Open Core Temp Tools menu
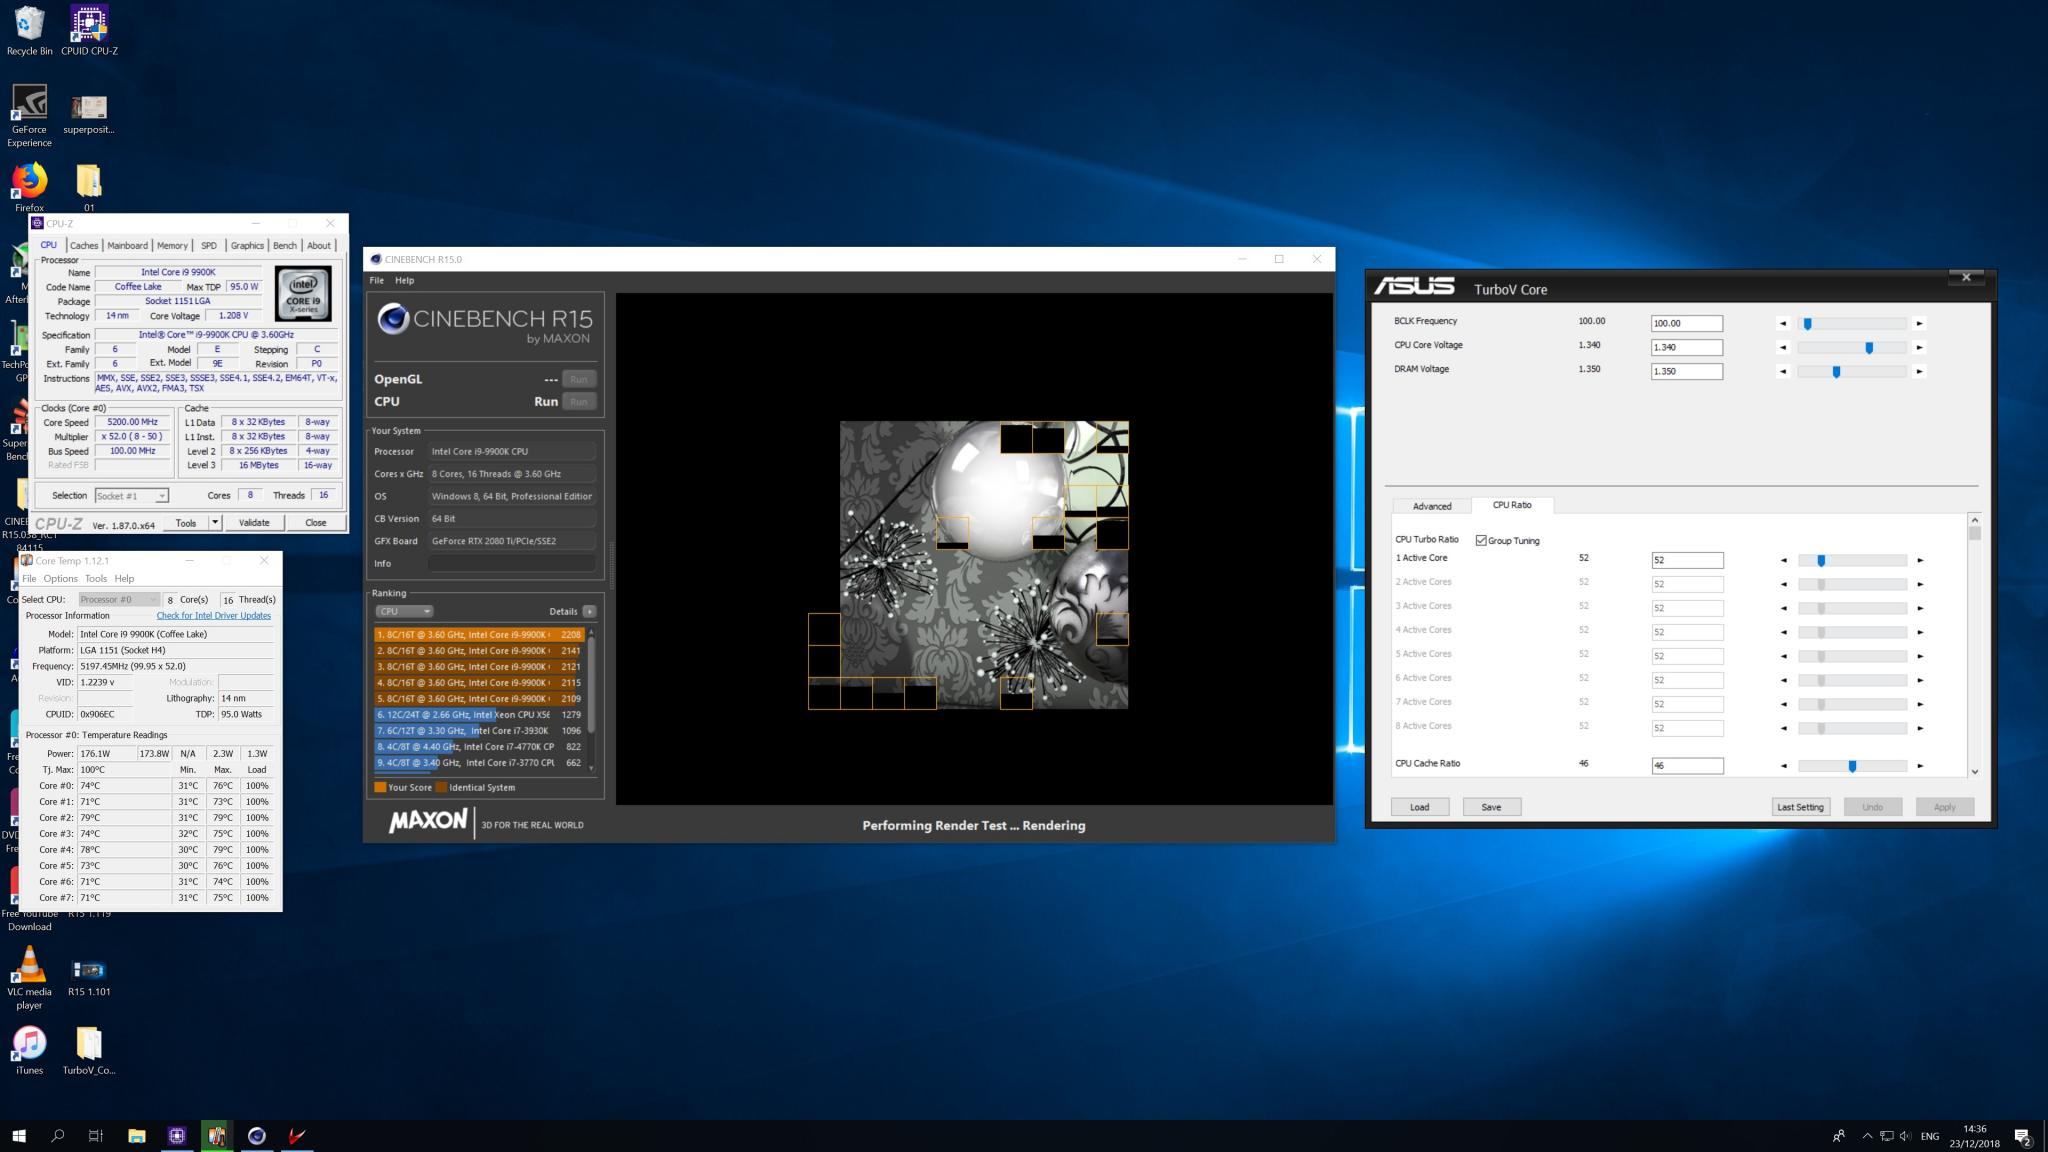Image resolution: width=2048 pixels, height=1152 pixels. coord(96,578)
